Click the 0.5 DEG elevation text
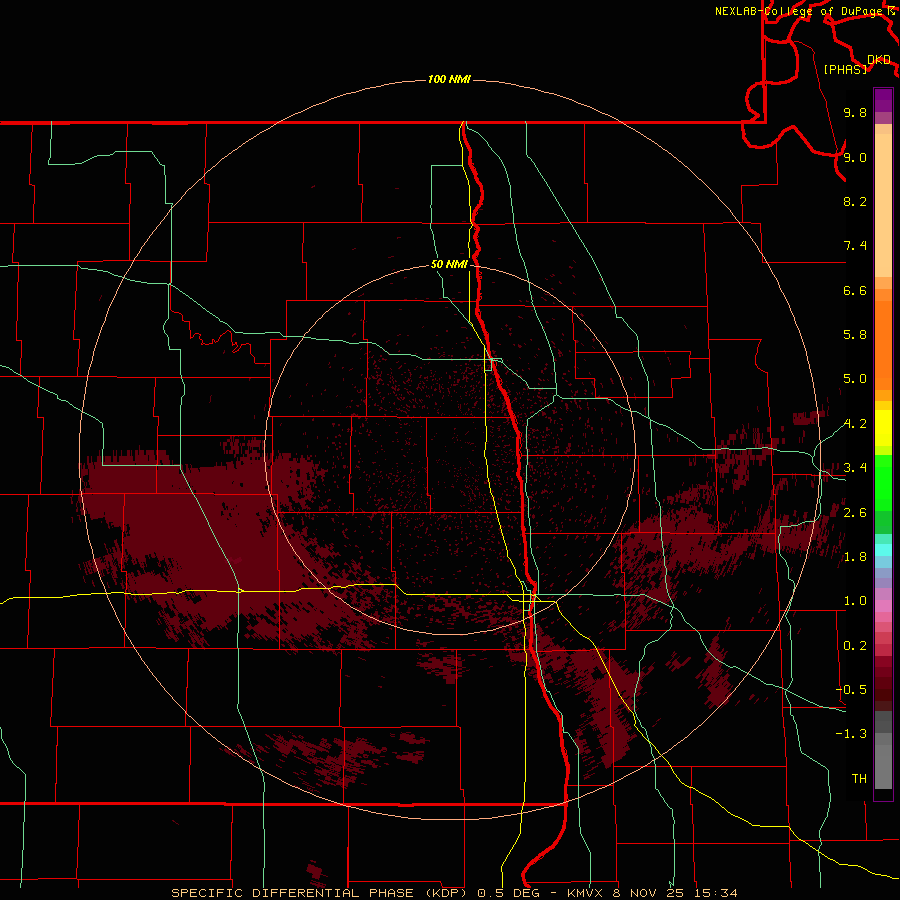The width and height of the screenshot is (900, 900). click(x=509, y=893)
